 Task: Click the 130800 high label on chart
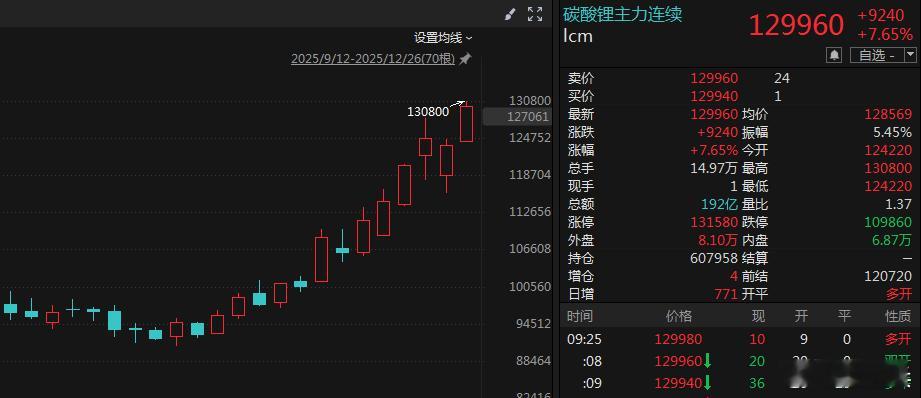pyautogui.click(x=428, y=111)
